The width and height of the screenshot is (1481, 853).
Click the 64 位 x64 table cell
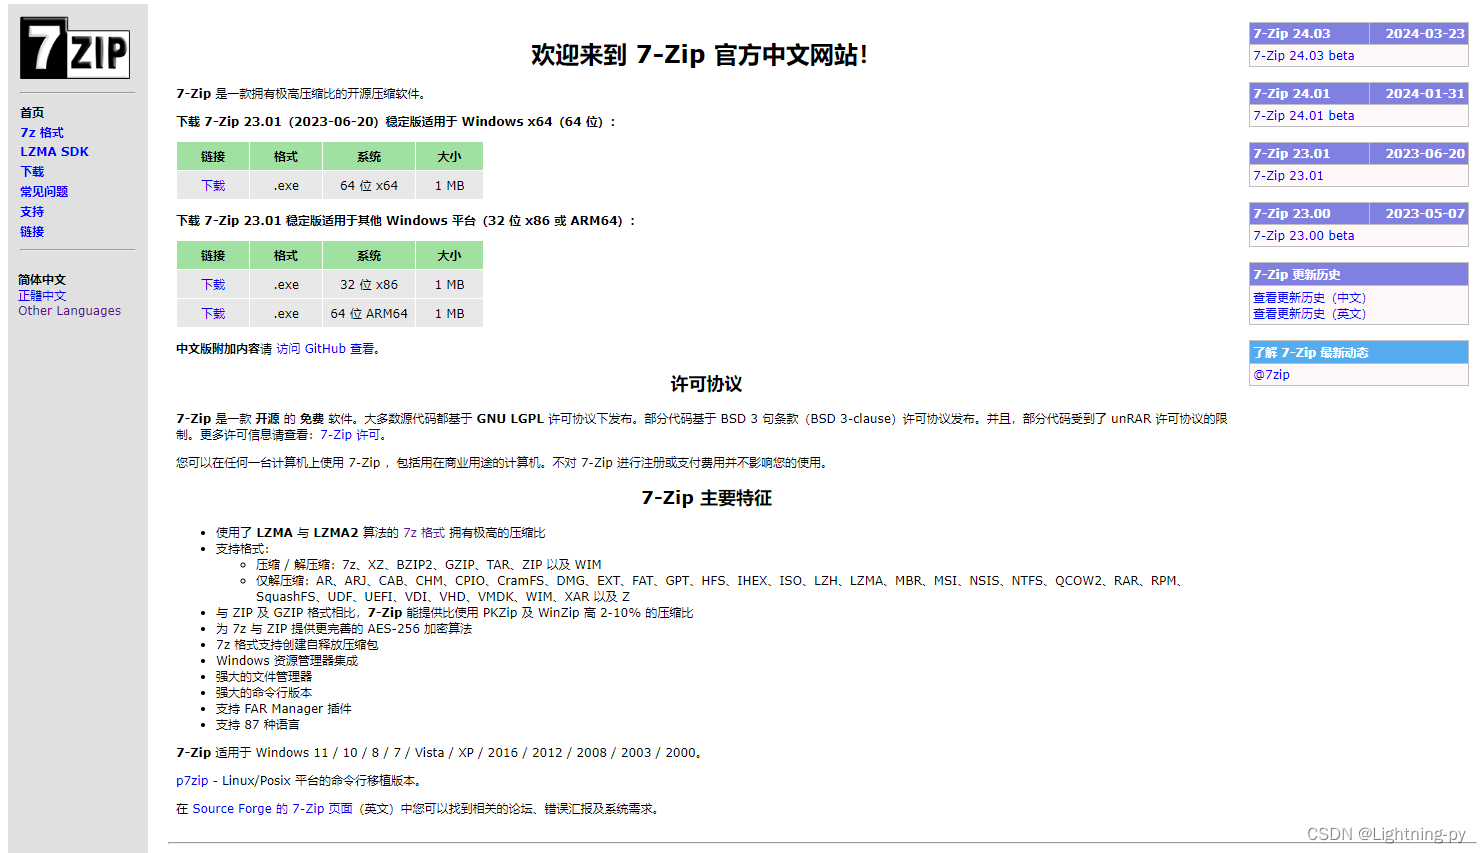(369, 186)
